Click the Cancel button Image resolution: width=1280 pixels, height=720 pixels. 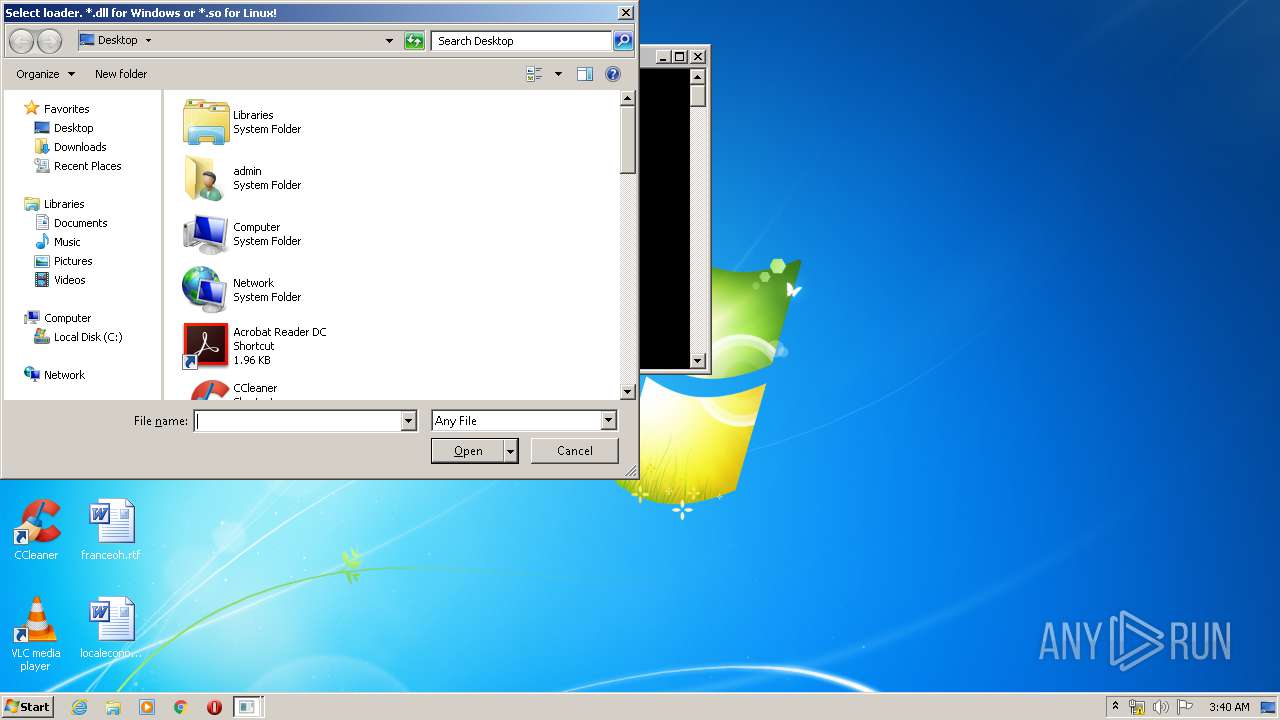574,451
